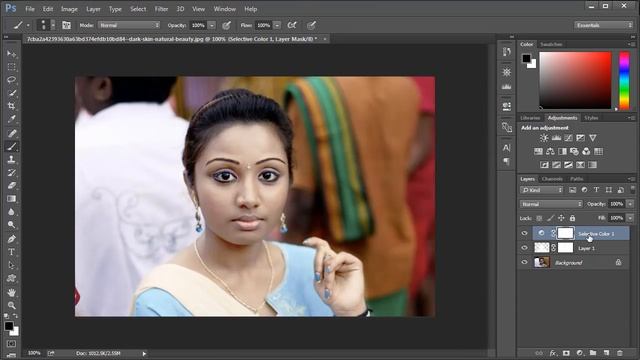Select the Rectangular Marquee tool
This screenshot has height=360, width=640.
click(11, 67)
